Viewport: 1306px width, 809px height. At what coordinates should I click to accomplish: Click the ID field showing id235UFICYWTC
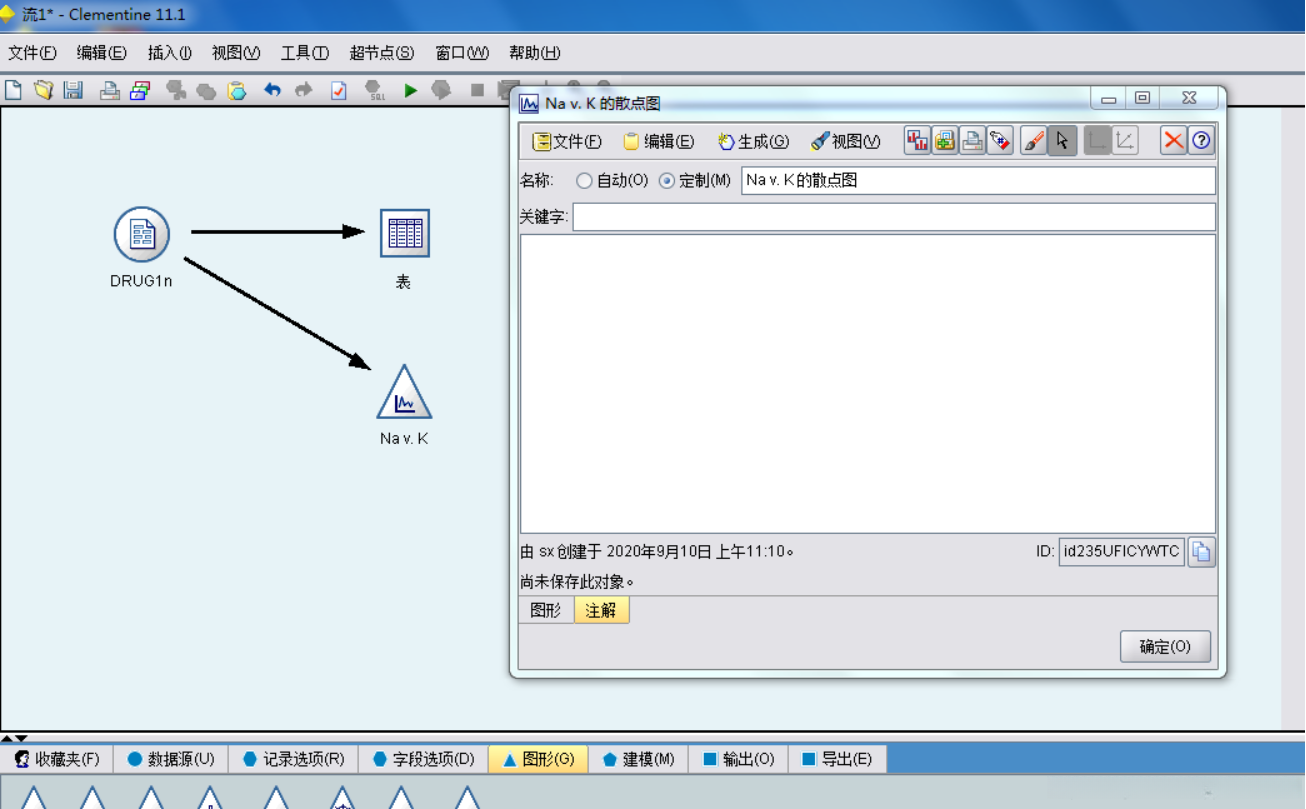tap(1122, 551)
